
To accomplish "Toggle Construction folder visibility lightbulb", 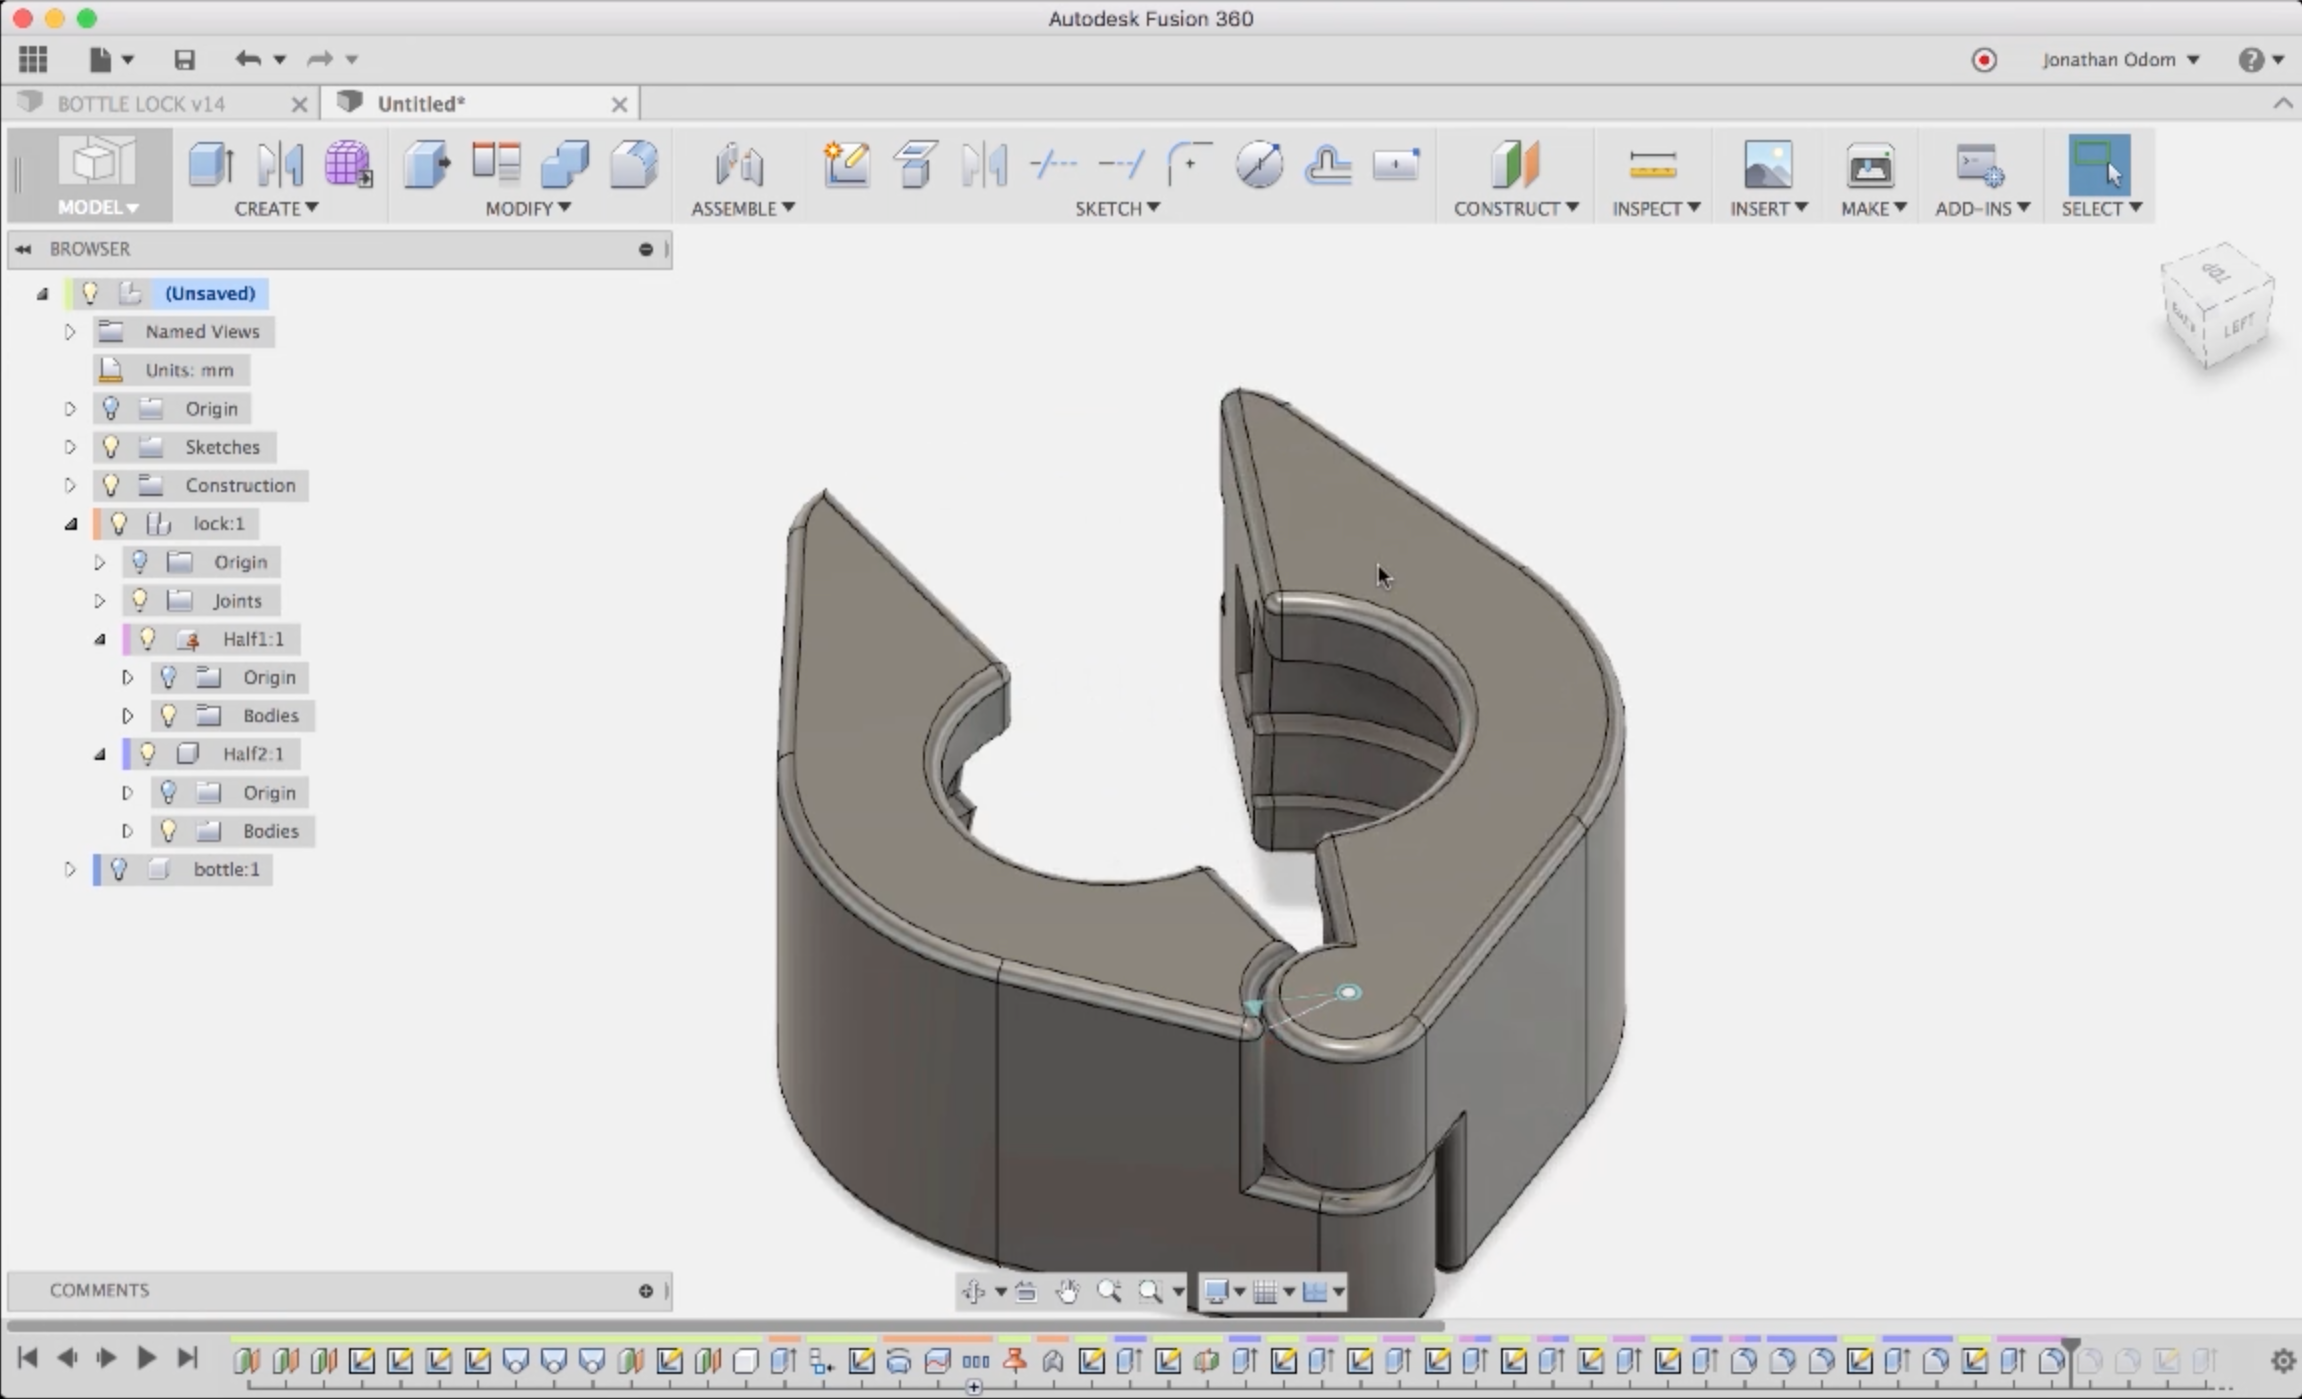I will point(111,485).
